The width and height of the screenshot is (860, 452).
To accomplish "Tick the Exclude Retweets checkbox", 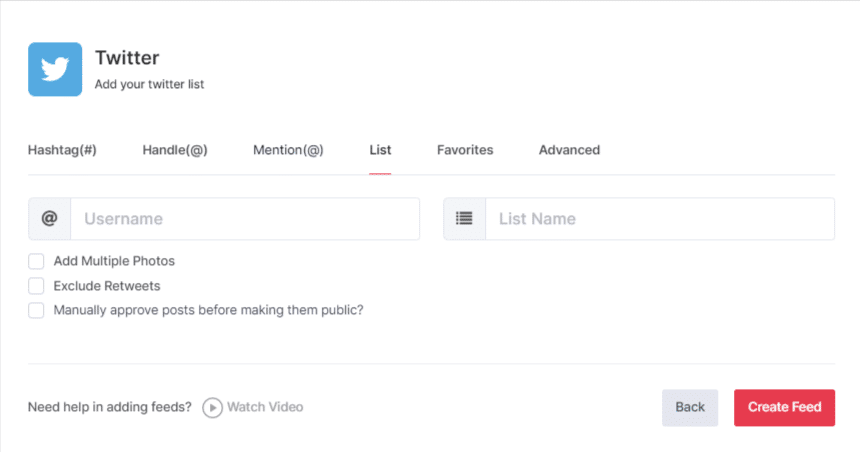I will (36, 286).
